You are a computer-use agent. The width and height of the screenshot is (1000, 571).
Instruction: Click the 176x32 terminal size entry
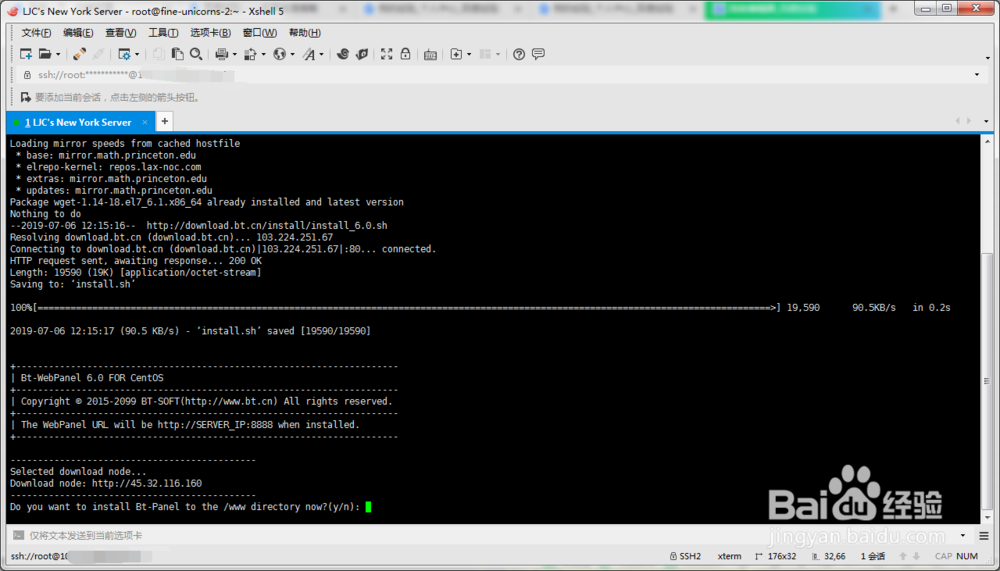click(x=775, y=556)
